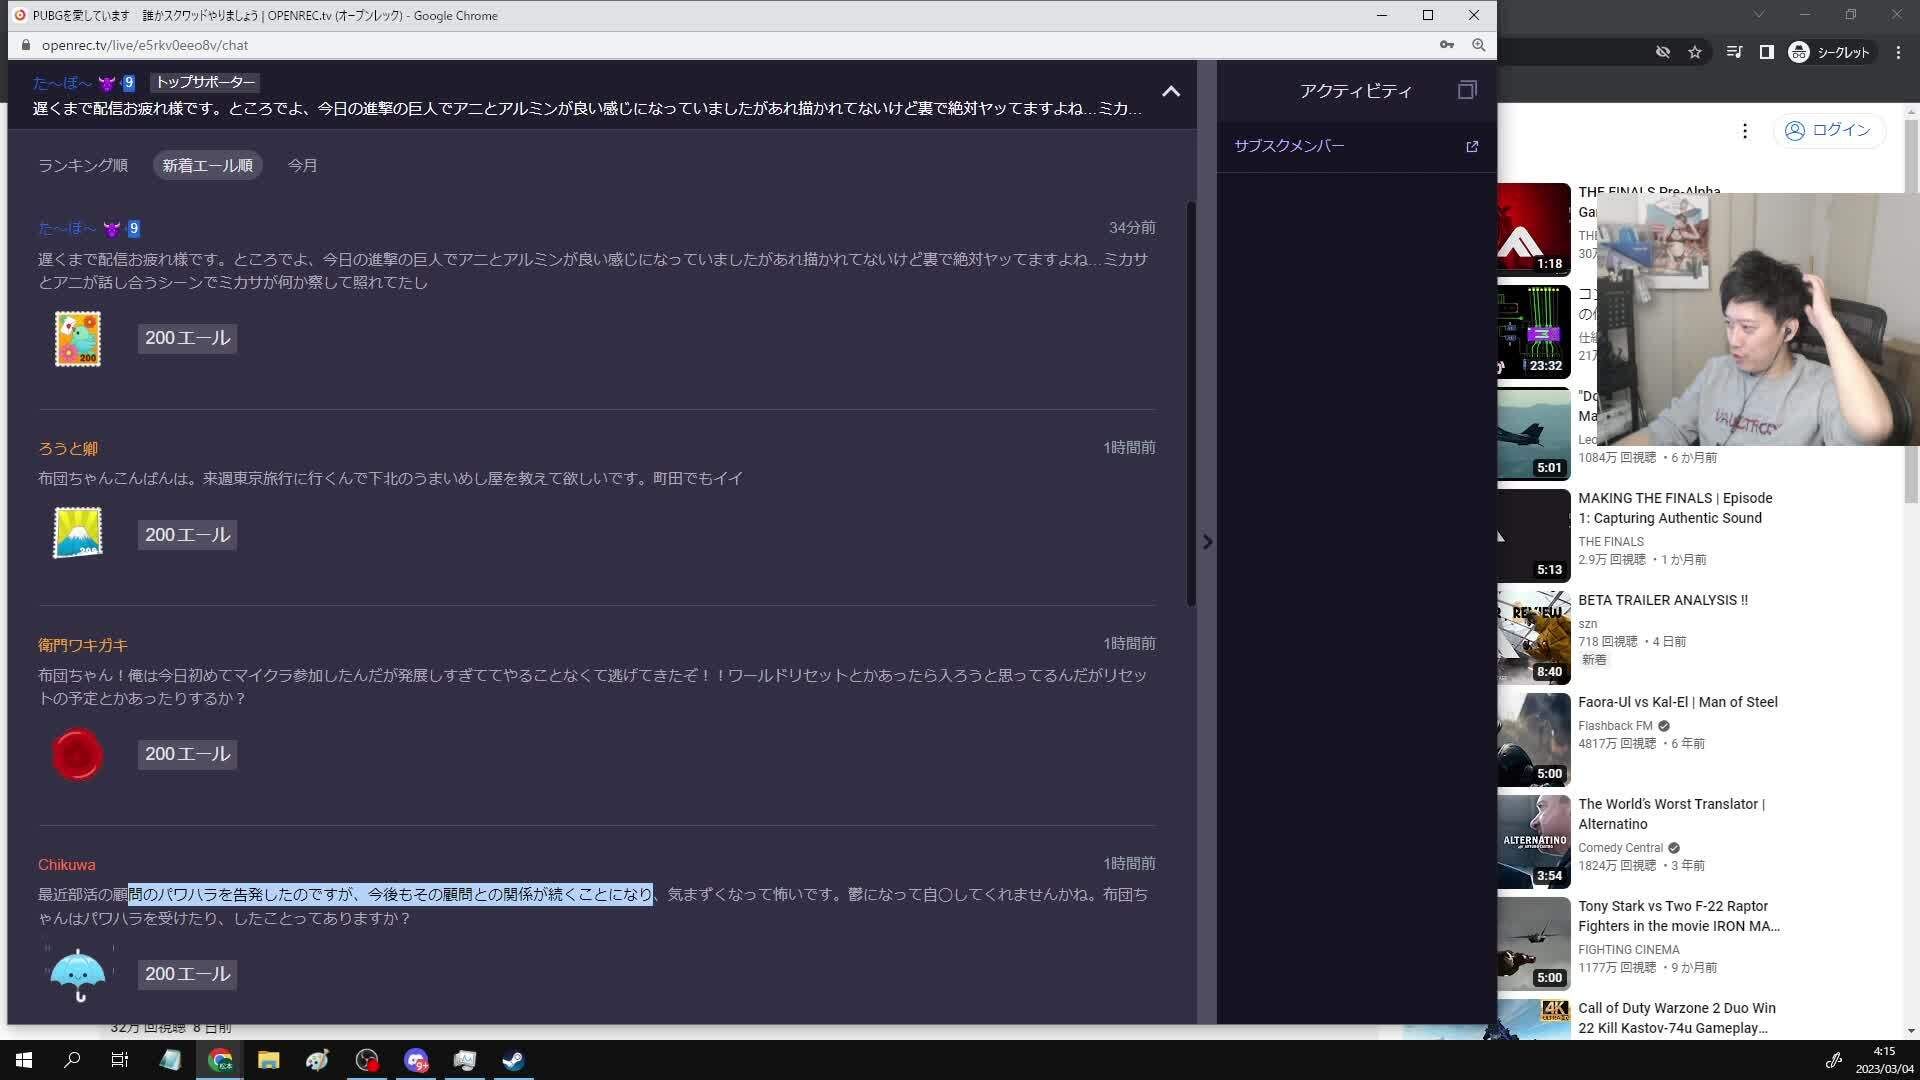This screenshot has height=1080, width=1920.
Task: Click the Flashback FM channel name
Action: click(x=1615, y=726)
